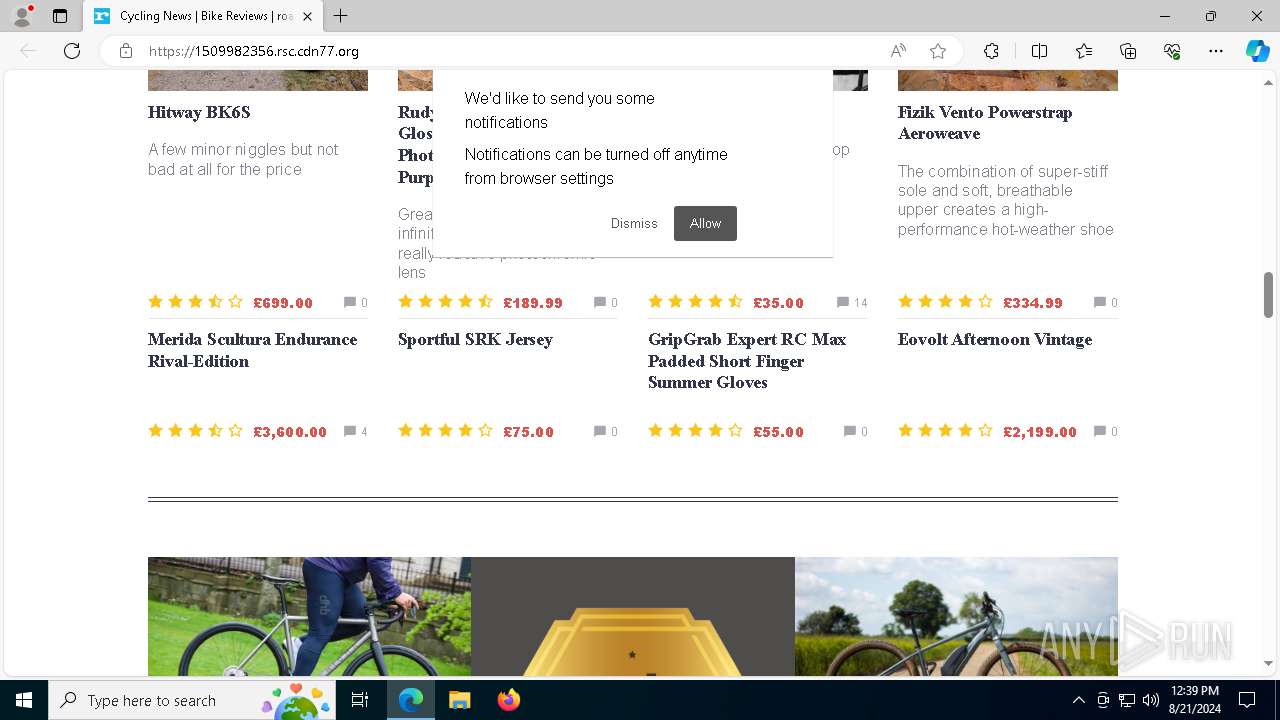
Task: Open Fizik Vento Powerstrap Aeroweave review
Action: pos(985,123)
